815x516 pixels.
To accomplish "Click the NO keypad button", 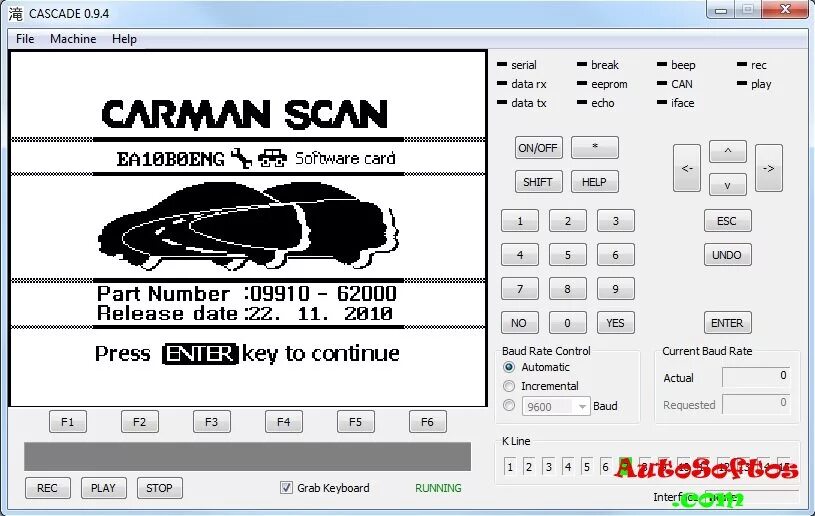I will coord(520,323).
